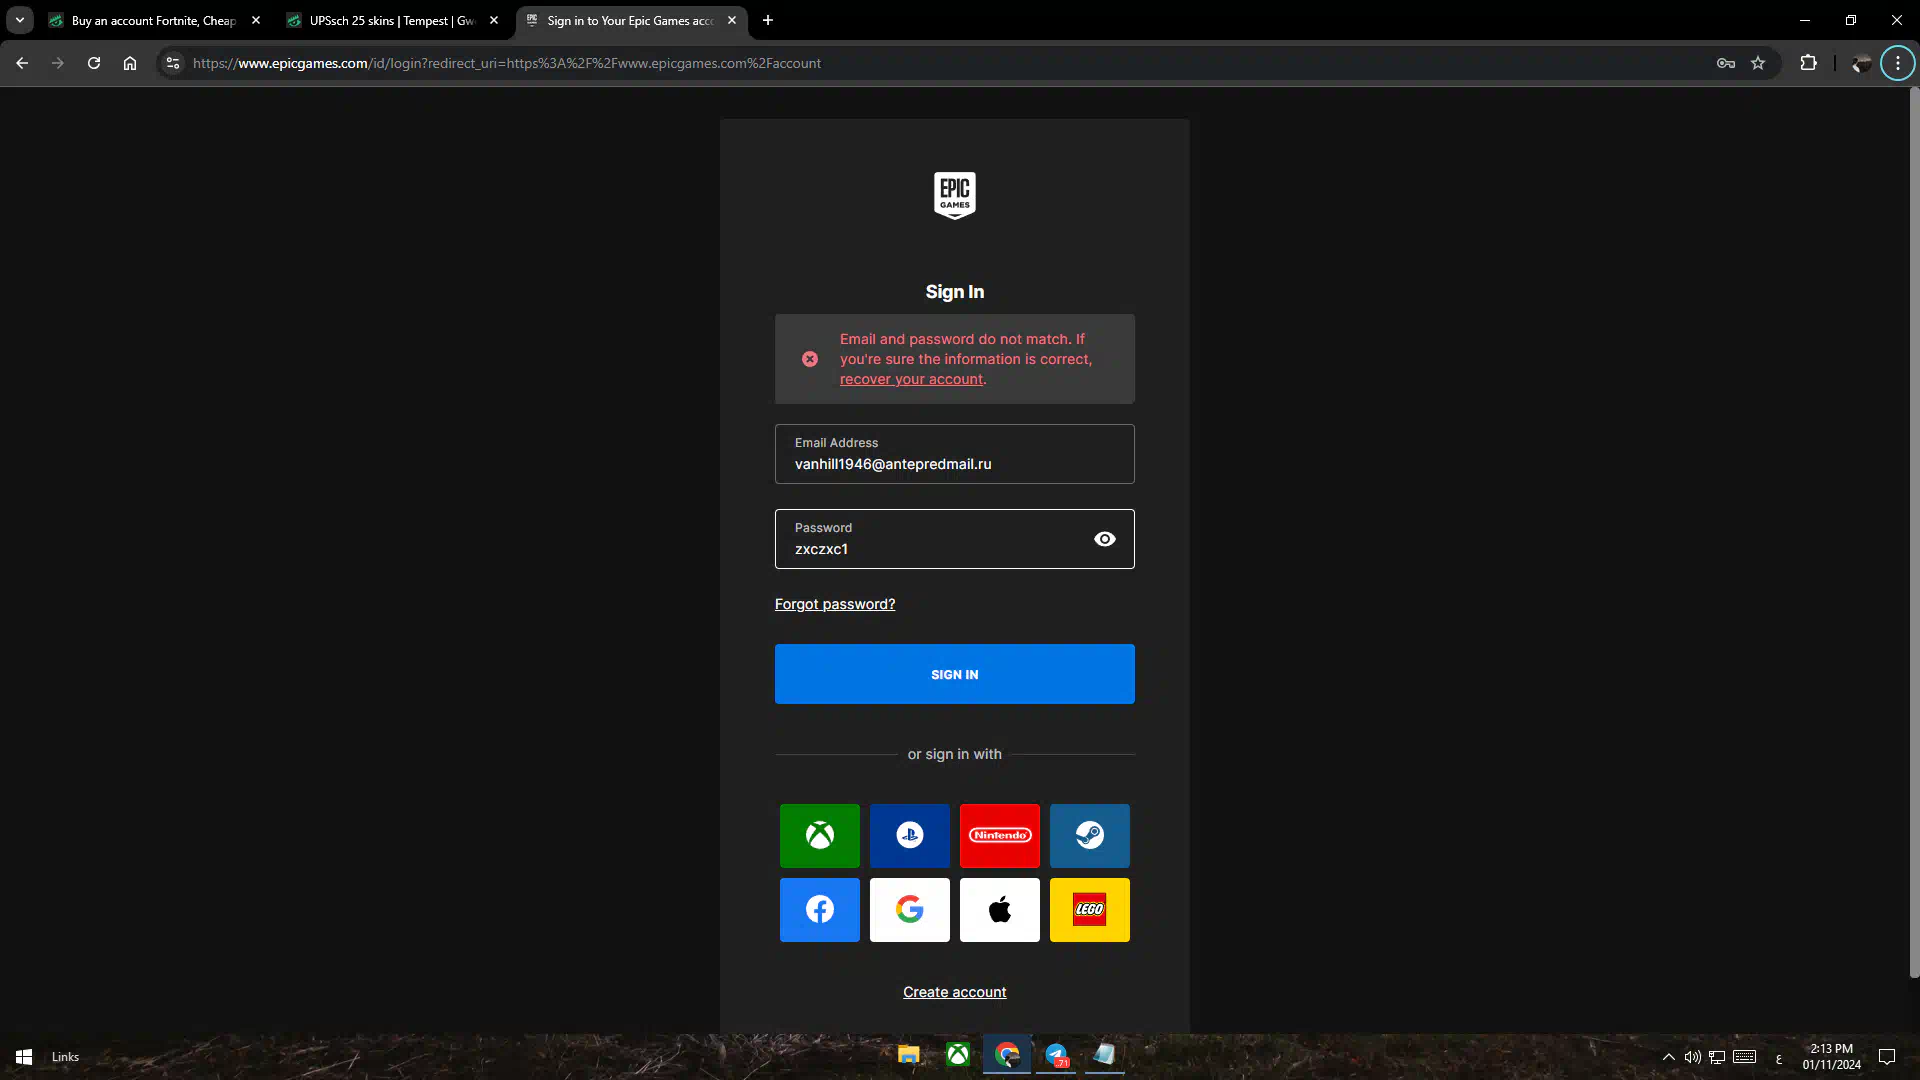Viewport: 1920px width, 1080px height.
Task: Open the 'Forgot password?' link
Action: pos(834,604)
